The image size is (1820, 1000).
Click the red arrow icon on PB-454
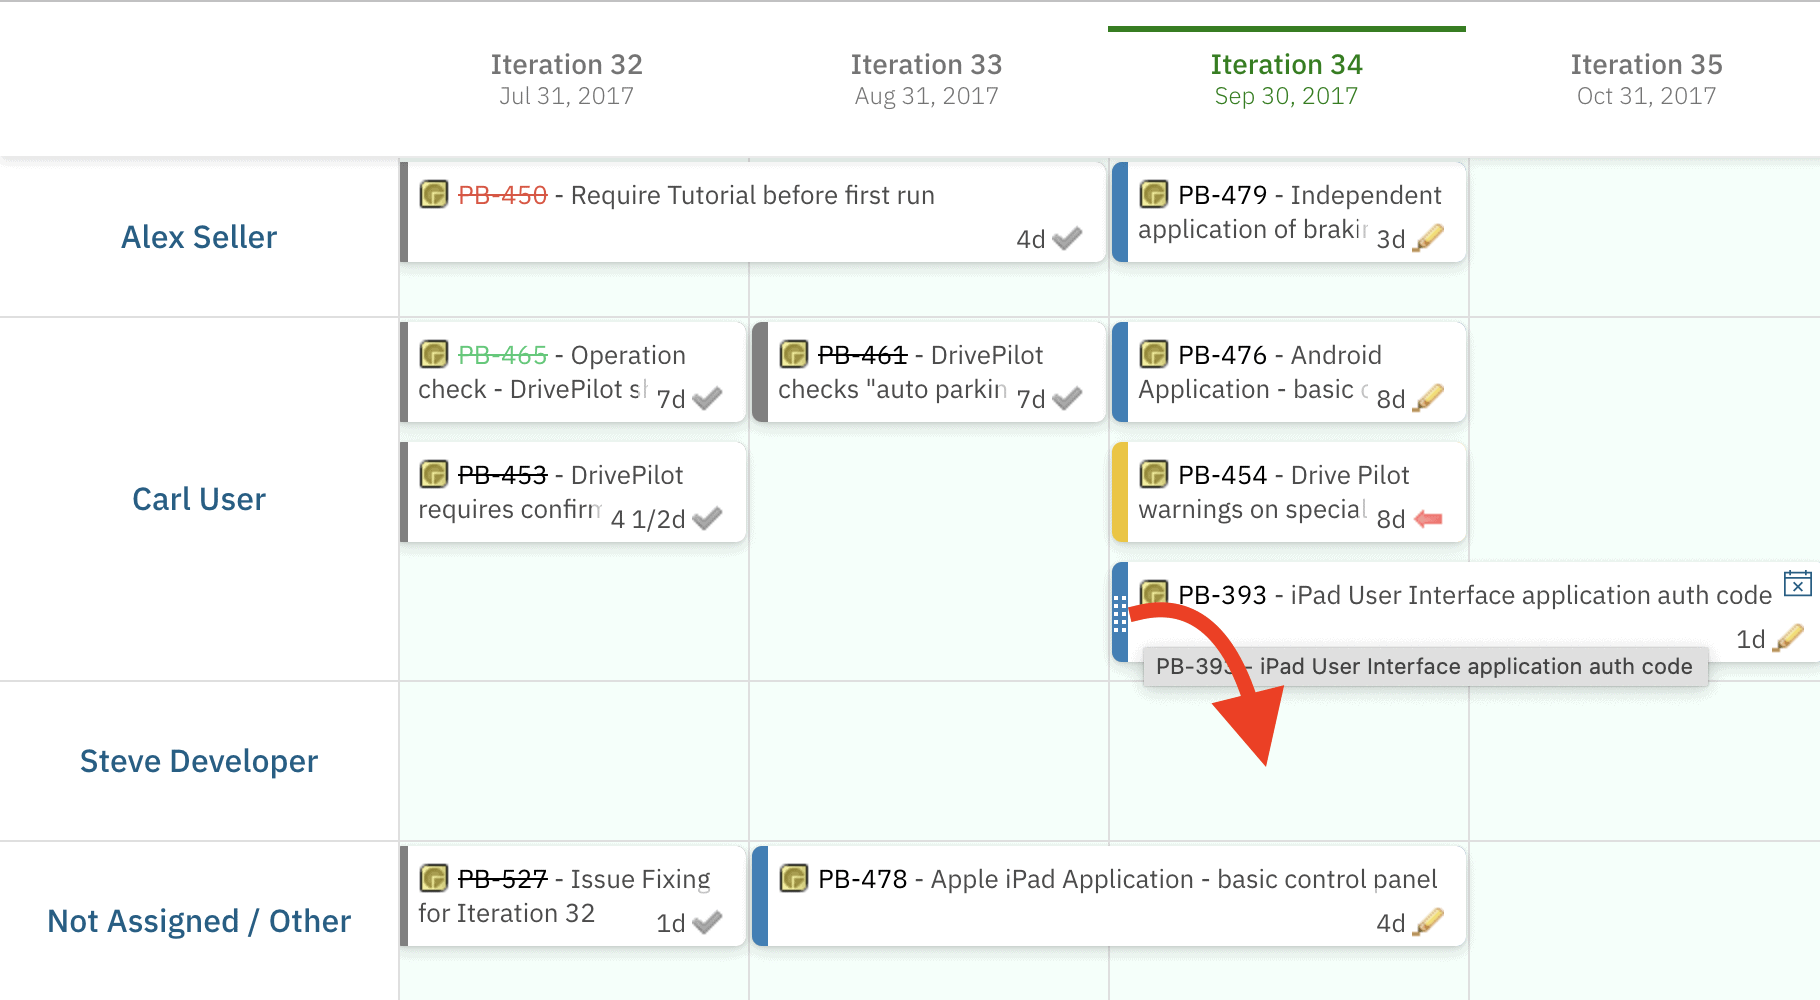(x=1429, y=519)
